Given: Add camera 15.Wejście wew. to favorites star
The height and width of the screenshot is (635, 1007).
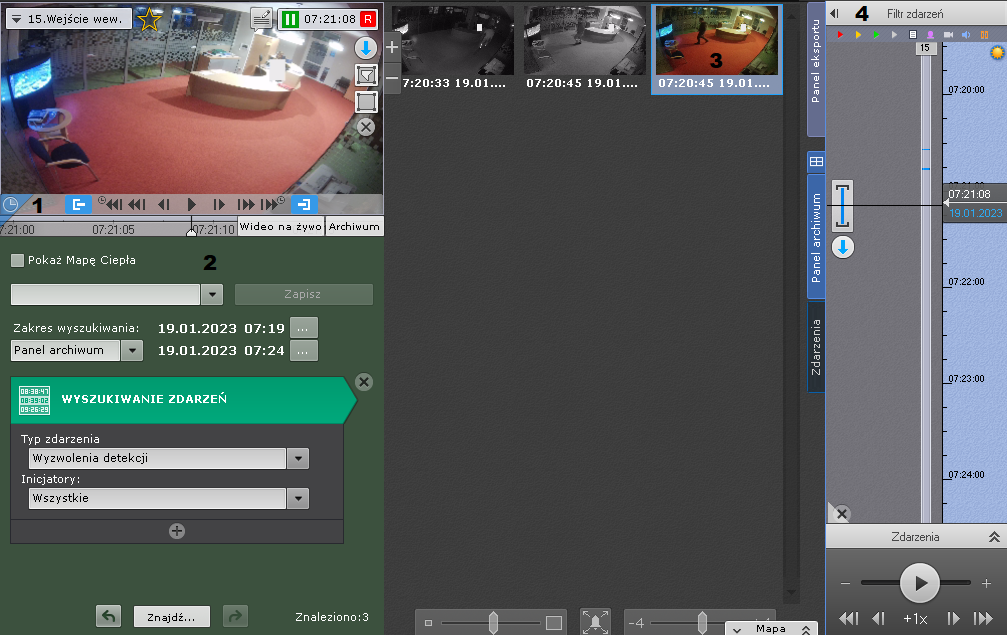Looking at the screenshot, I should coord(149,19).
